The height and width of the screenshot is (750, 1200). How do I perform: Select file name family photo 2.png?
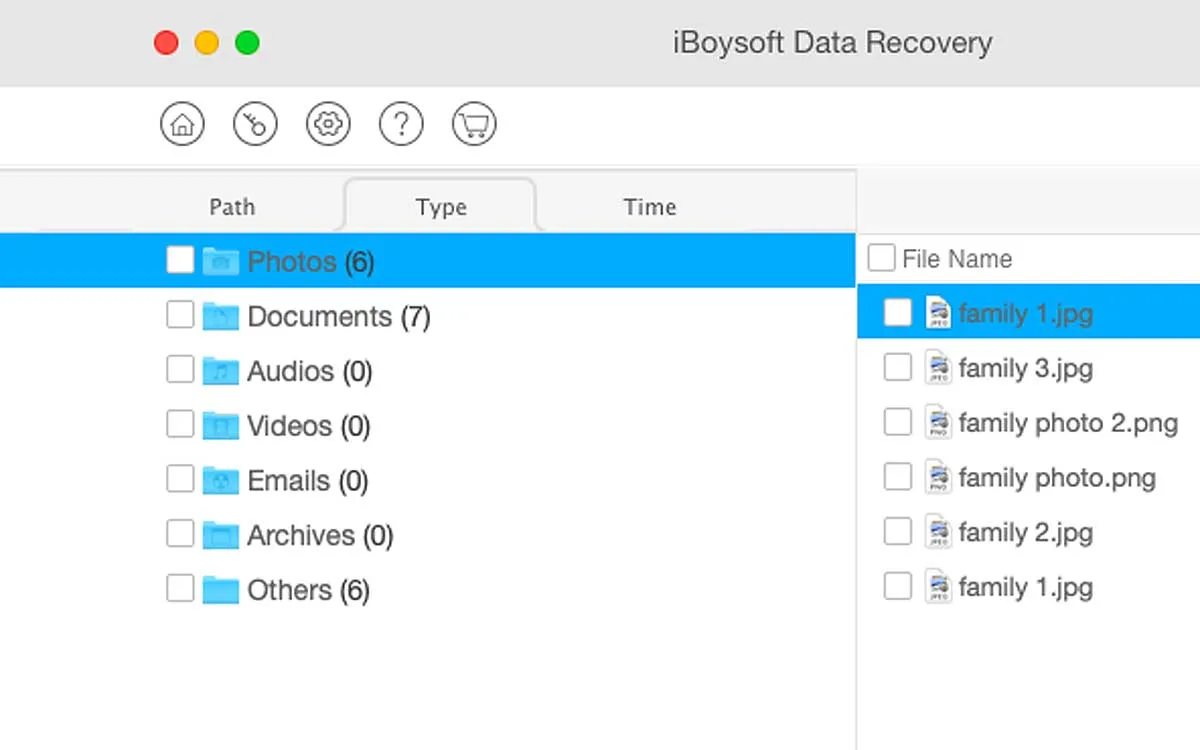tap(1068, 424)
